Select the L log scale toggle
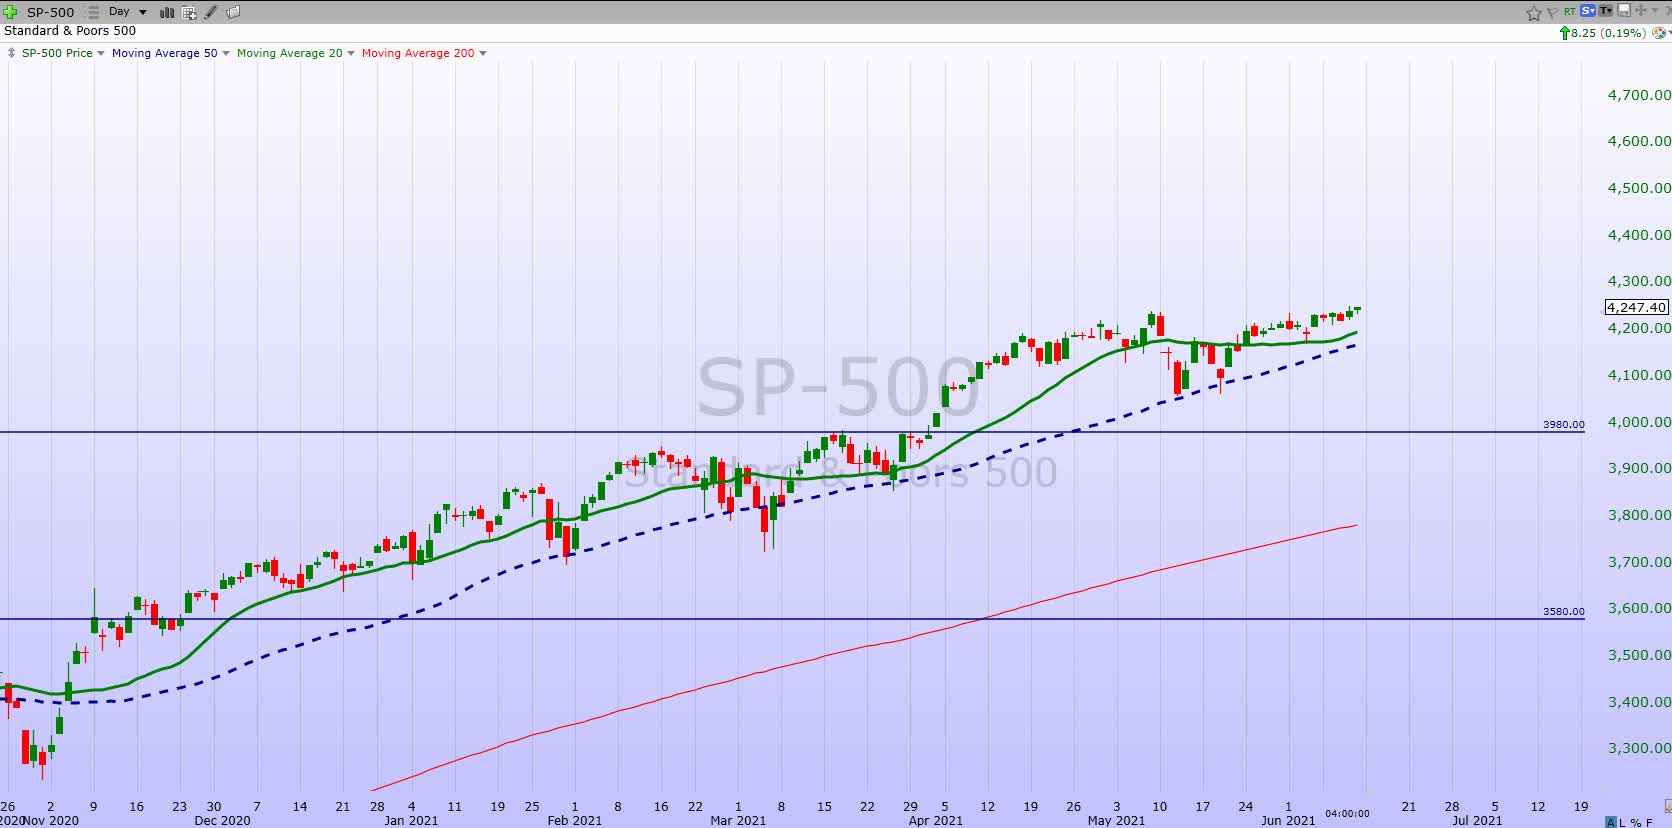This screenshot has height=828, width=1672. (x=1622, y=822)
